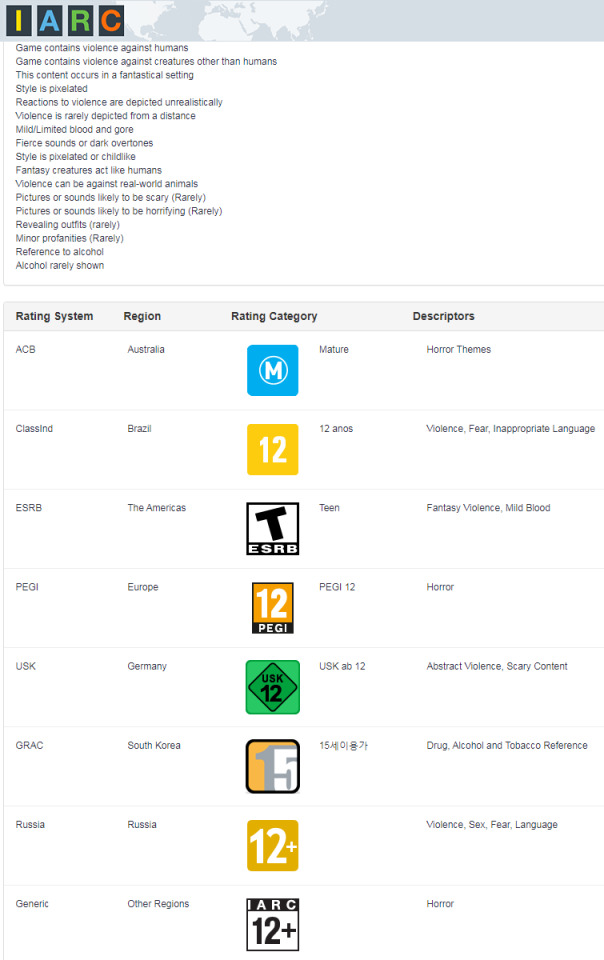
Task: Click the PEGI 12 category label
Action: 337,587
